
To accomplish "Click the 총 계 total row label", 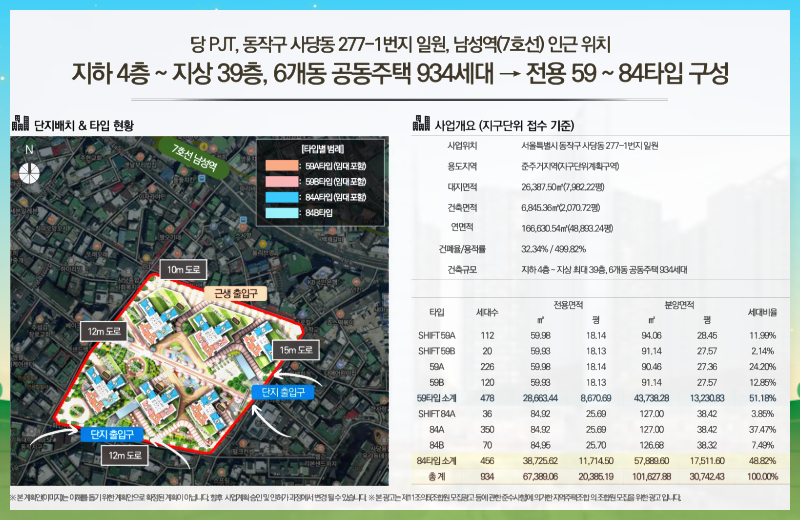I will click(x=437, y=477).
